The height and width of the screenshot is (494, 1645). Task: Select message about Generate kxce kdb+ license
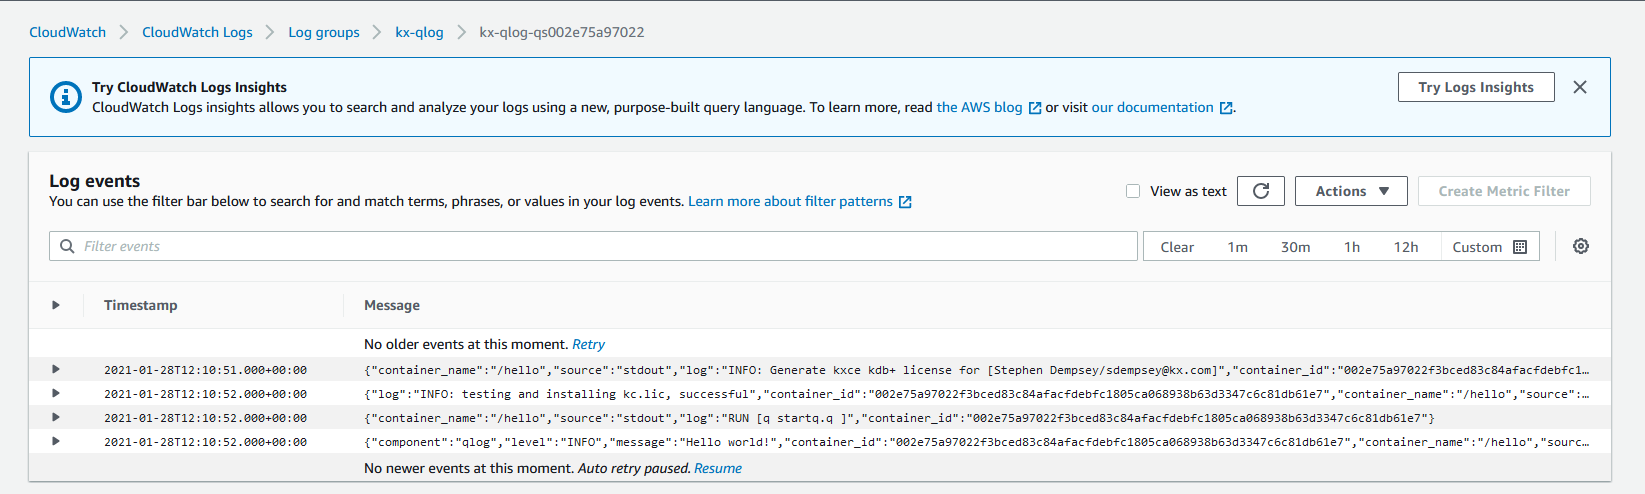976,370
